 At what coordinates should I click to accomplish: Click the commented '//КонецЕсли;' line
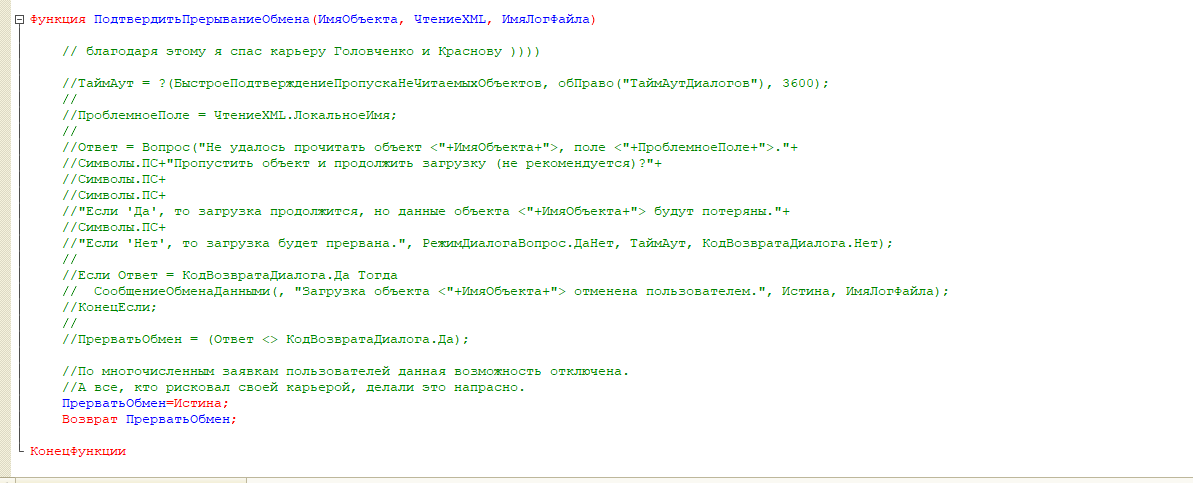click(x=110, y=307)
